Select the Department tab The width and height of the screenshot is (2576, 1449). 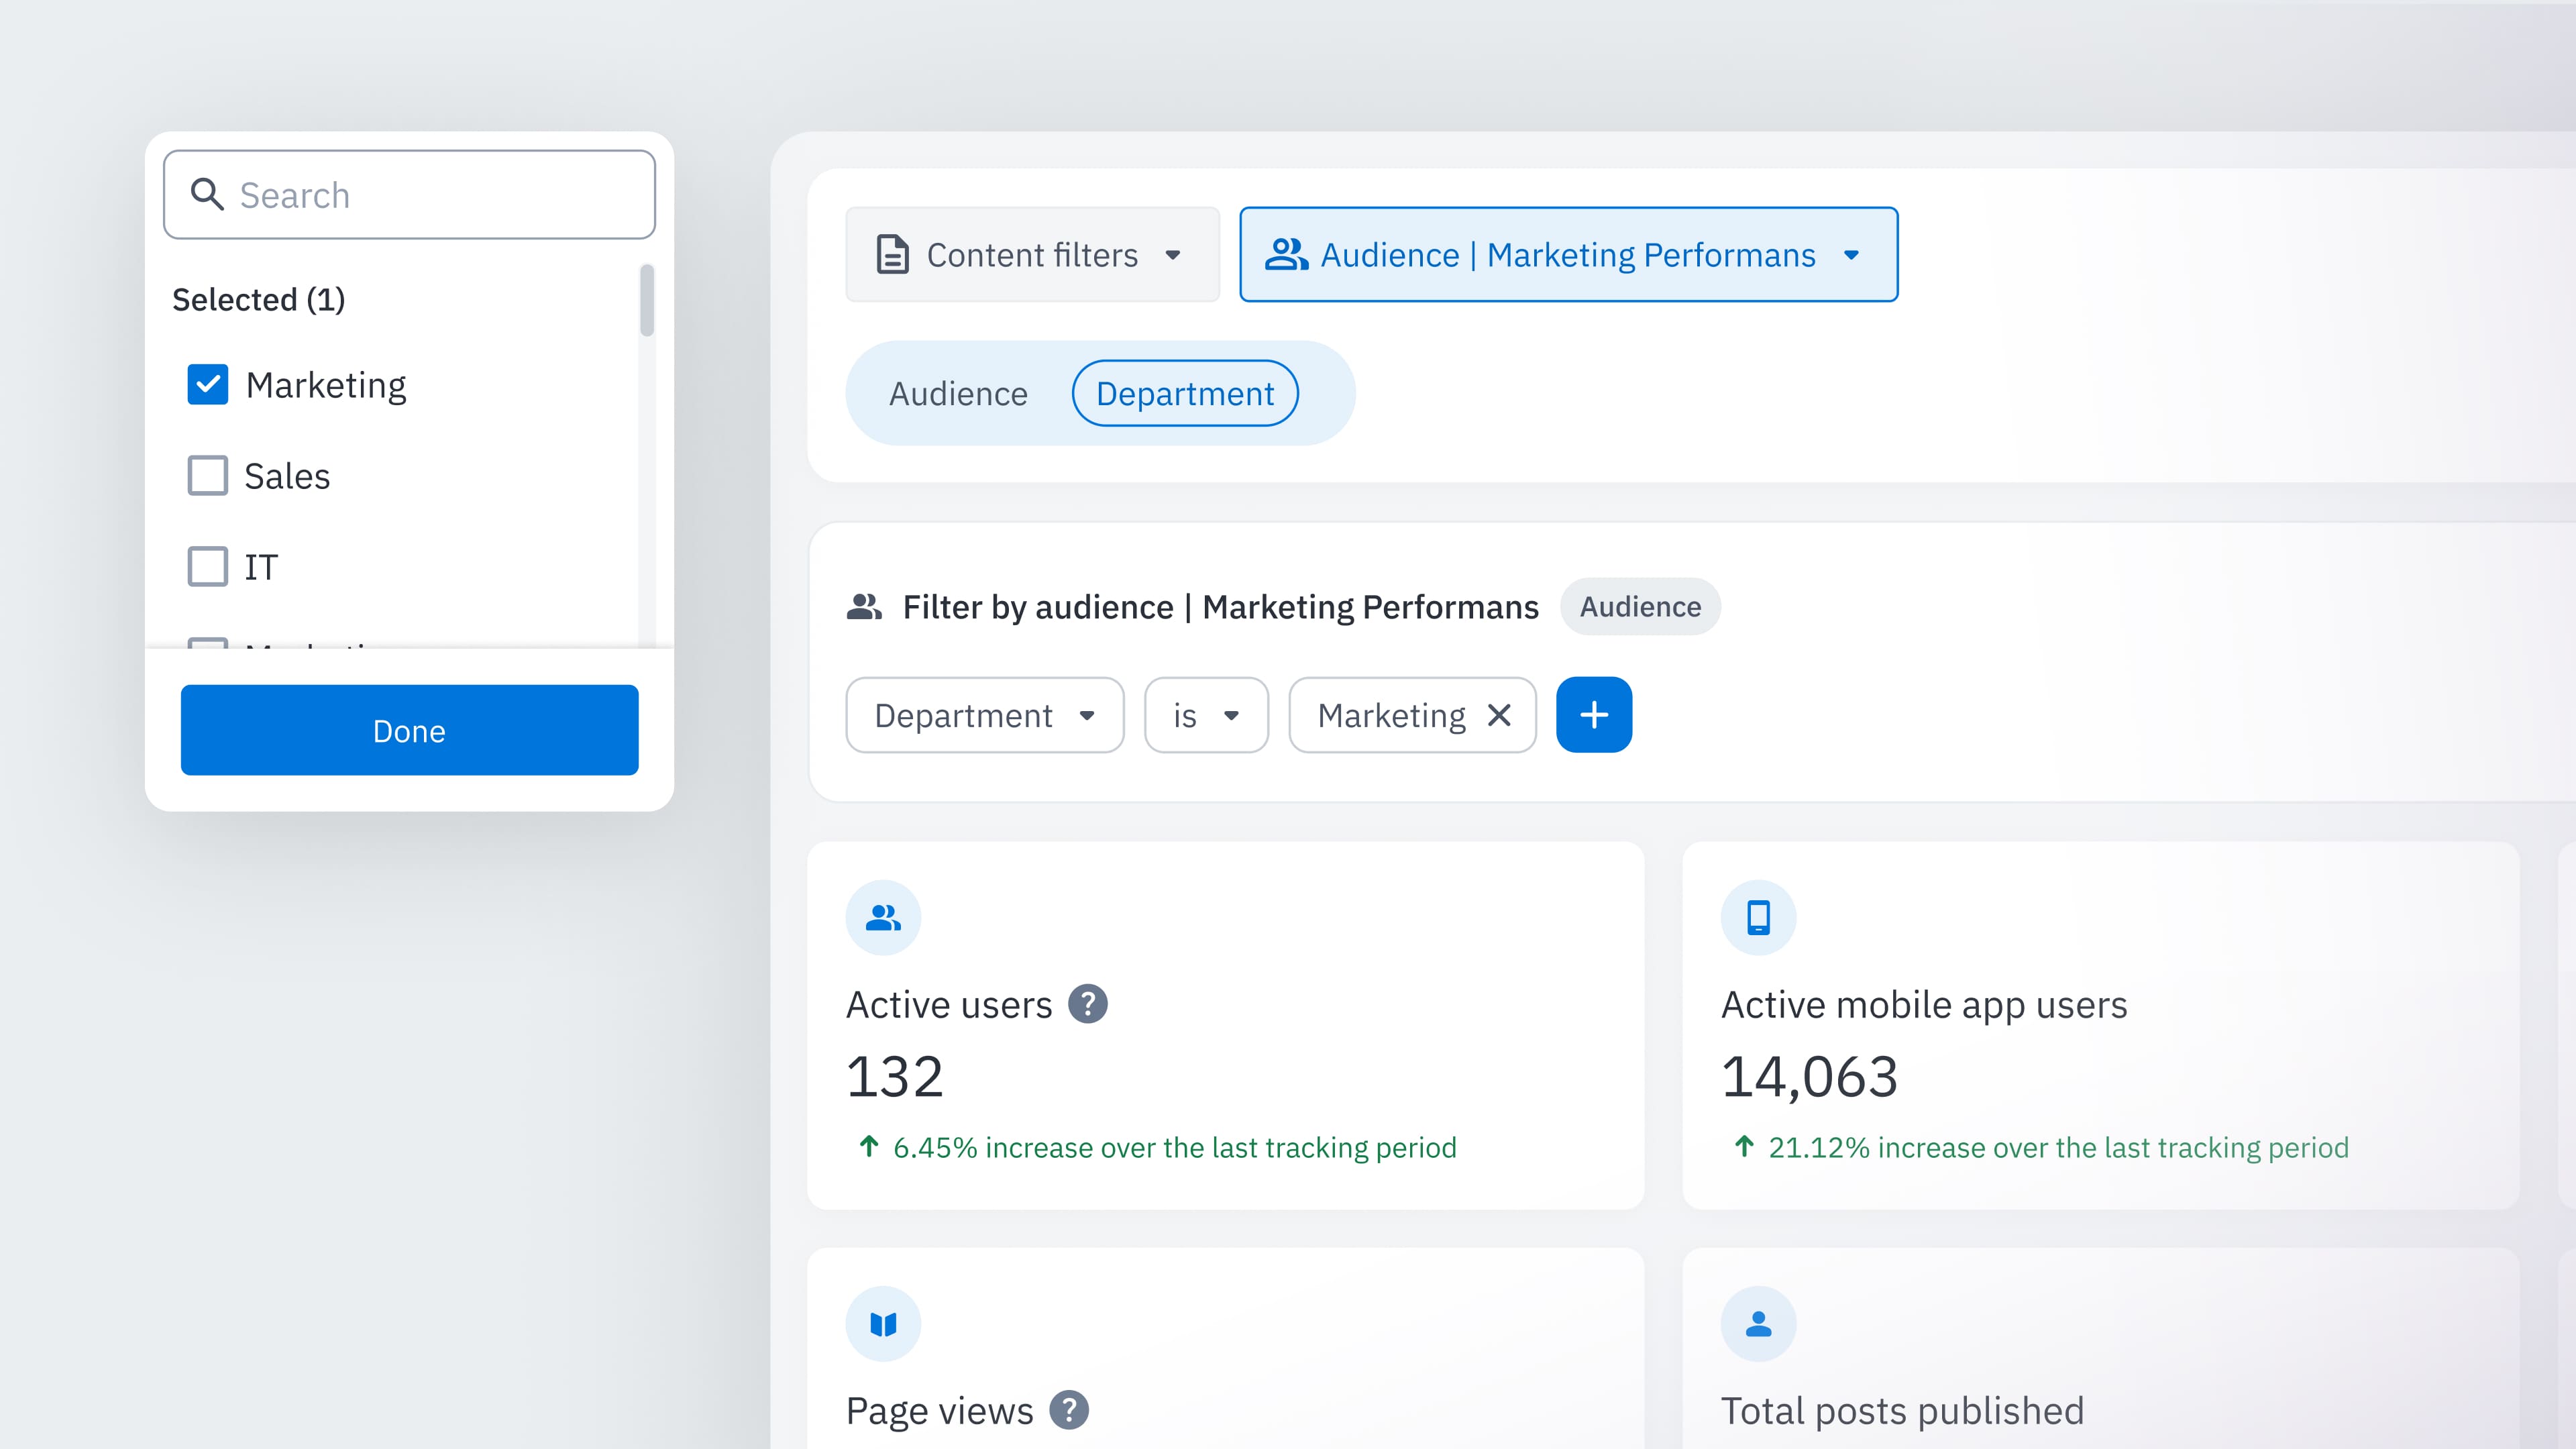tap(1184, 393)
